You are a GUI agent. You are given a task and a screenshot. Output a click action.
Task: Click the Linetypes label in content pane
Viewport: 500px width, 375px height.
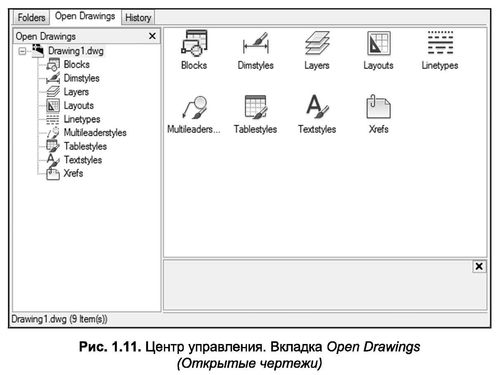coord(440,65)
